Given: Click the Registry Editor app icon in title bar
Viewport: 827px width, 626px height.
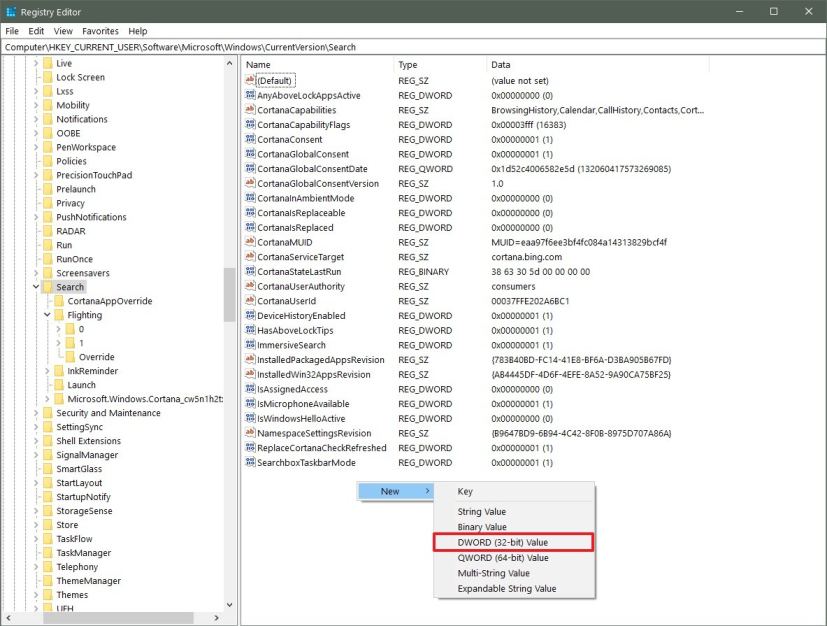Looking at the screenshot, I should click(x=11, y=12).
